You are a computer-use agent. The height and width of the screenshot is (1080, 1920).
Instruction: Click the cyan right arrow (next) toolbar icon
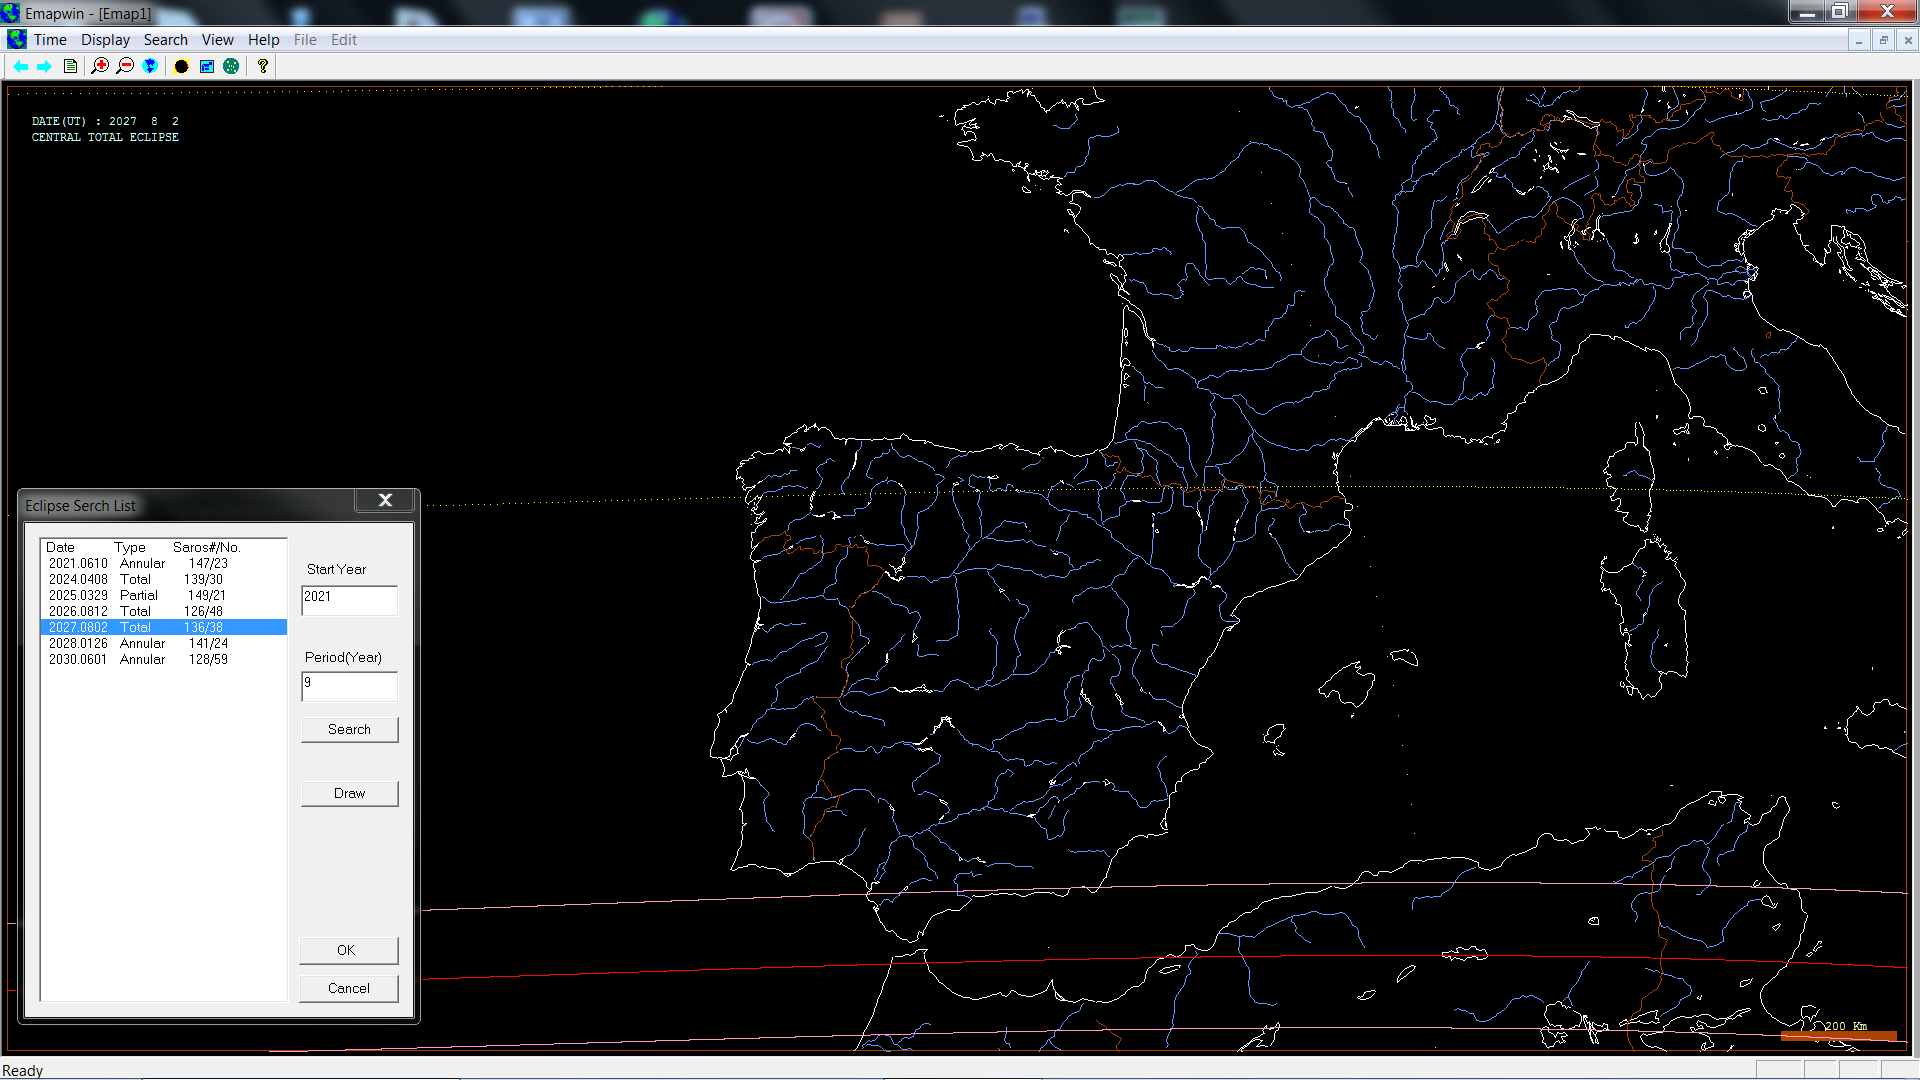tap(44, 66)
